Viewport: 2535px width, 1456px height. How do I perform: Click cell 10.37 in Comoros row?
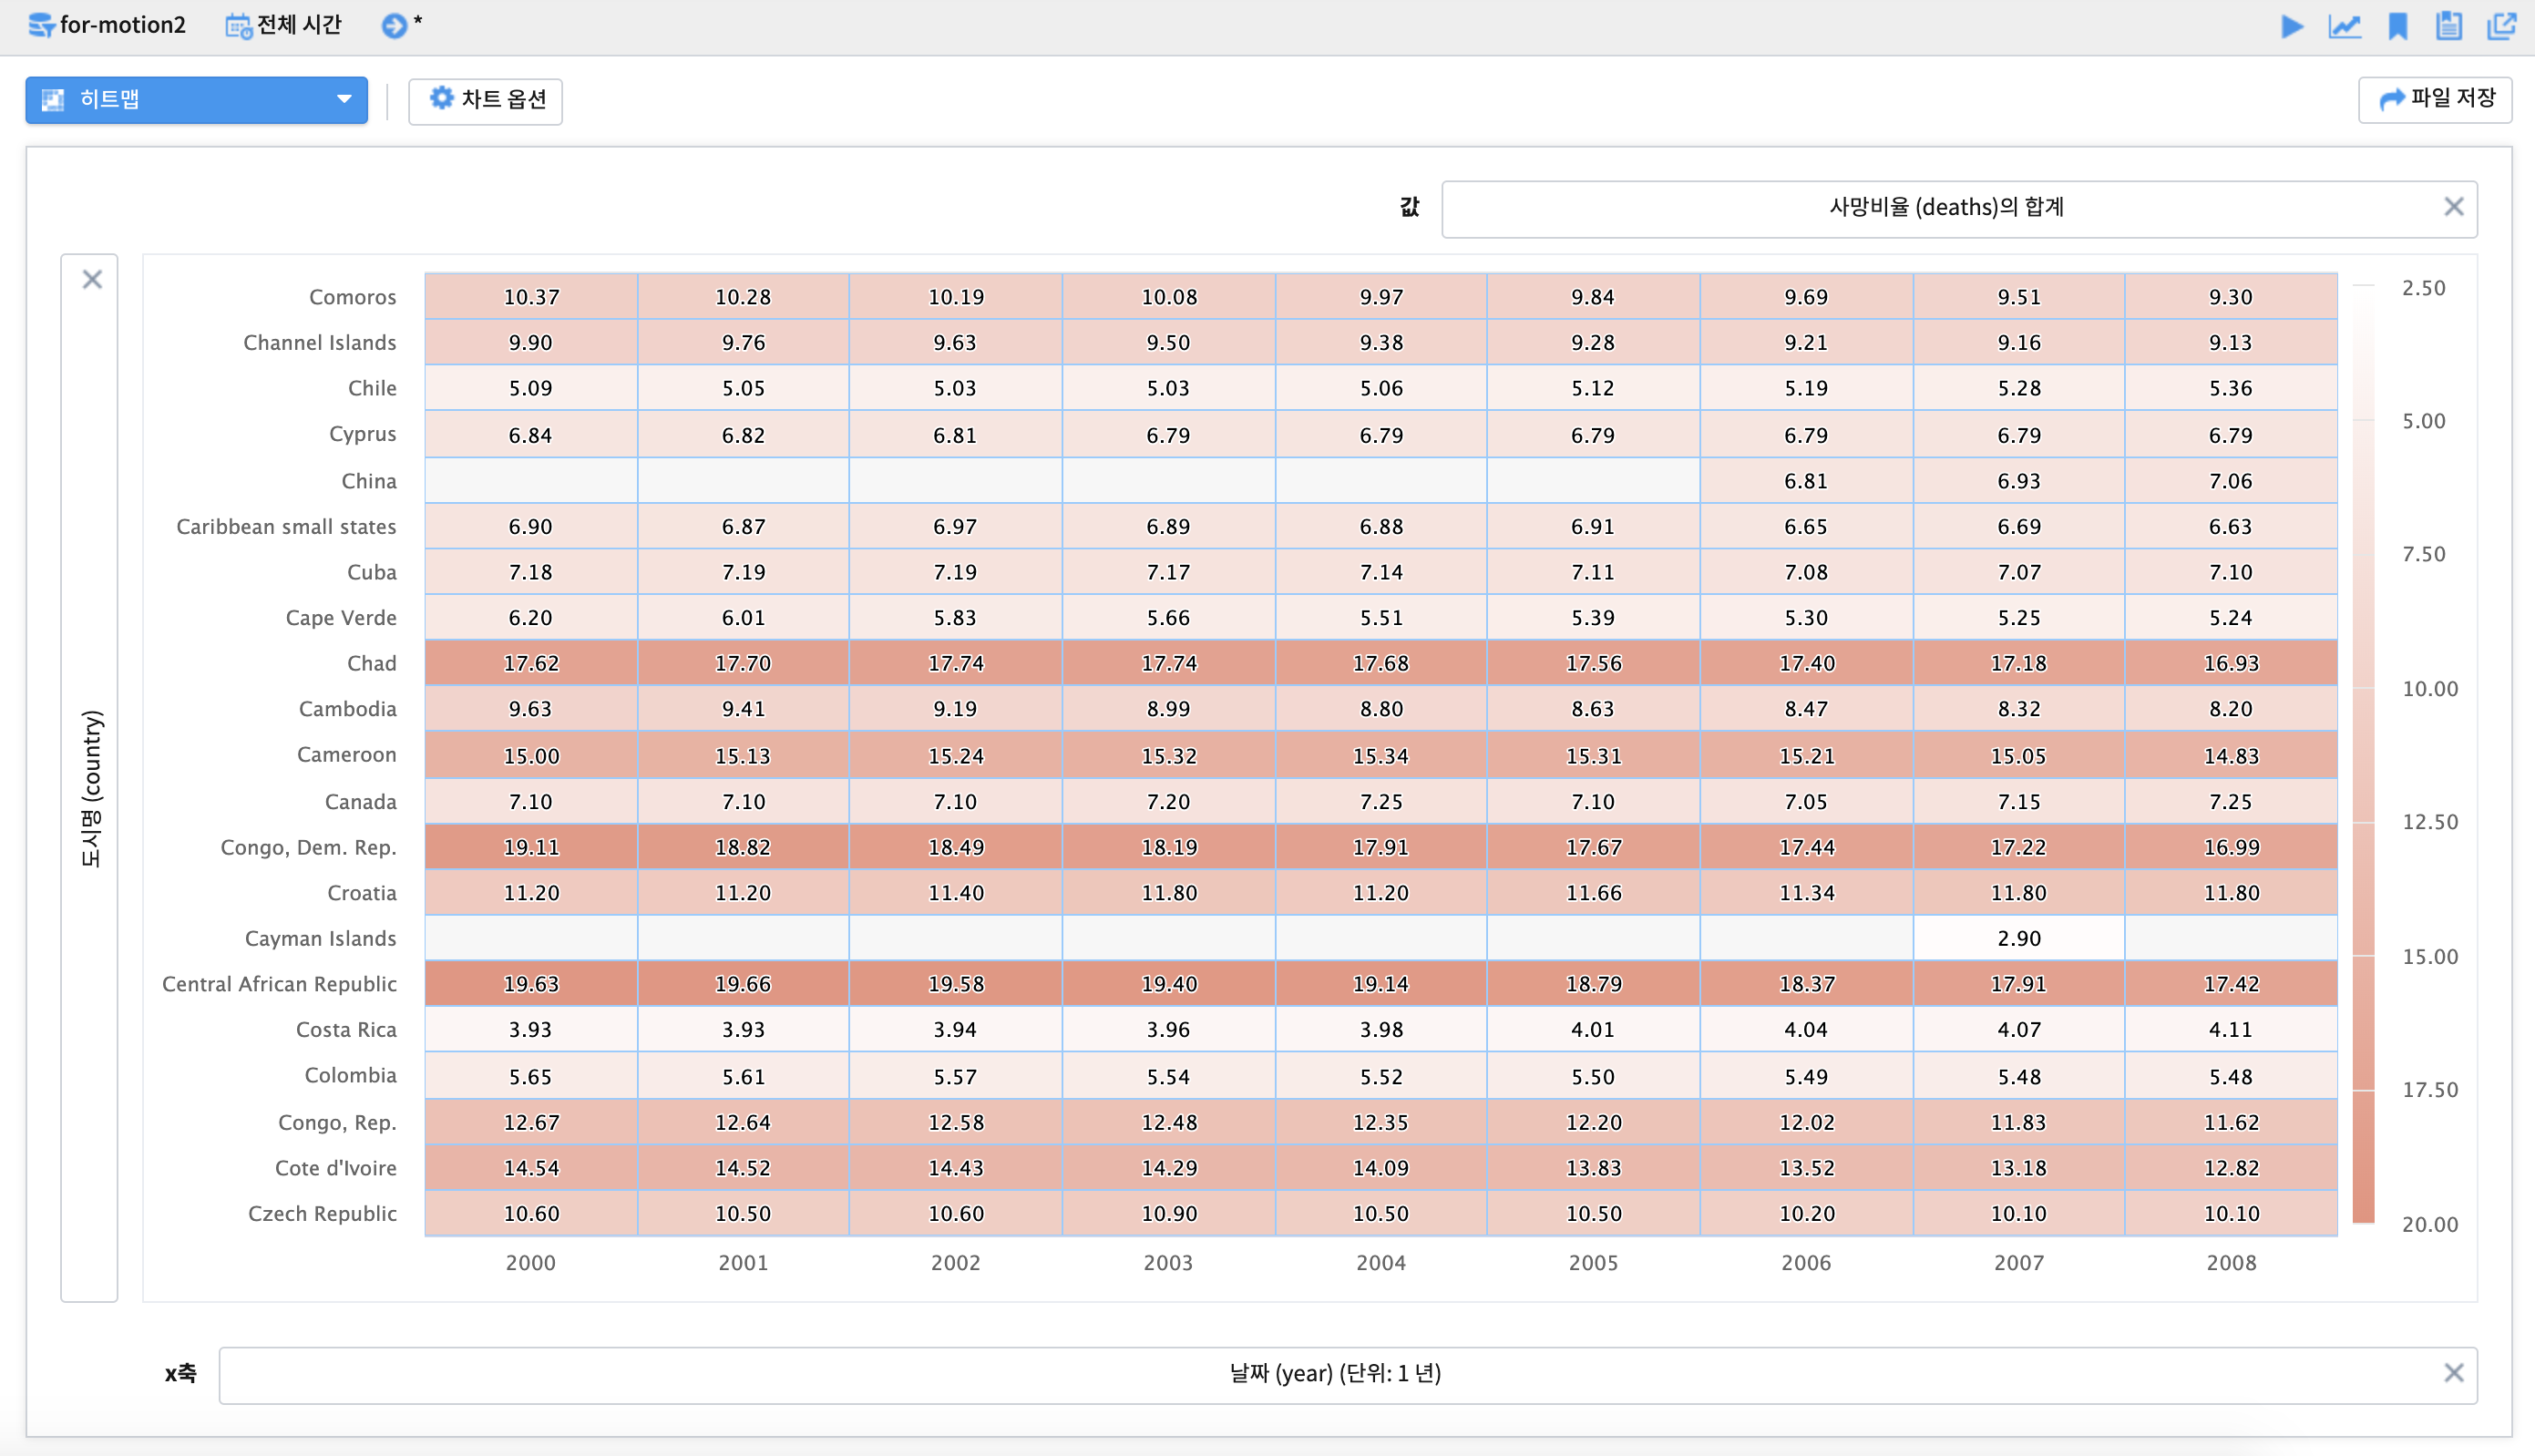[531, 297]
